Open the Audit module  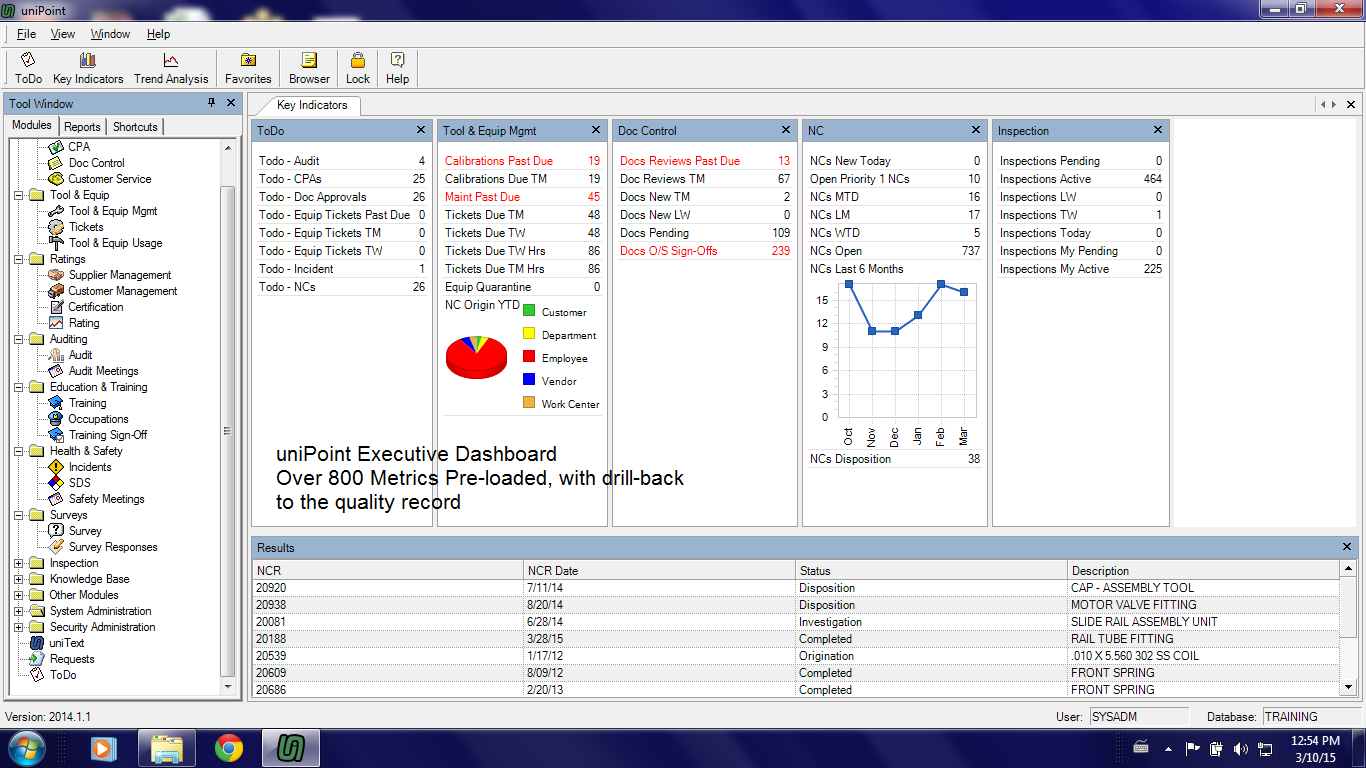click(x=80, y=355)
